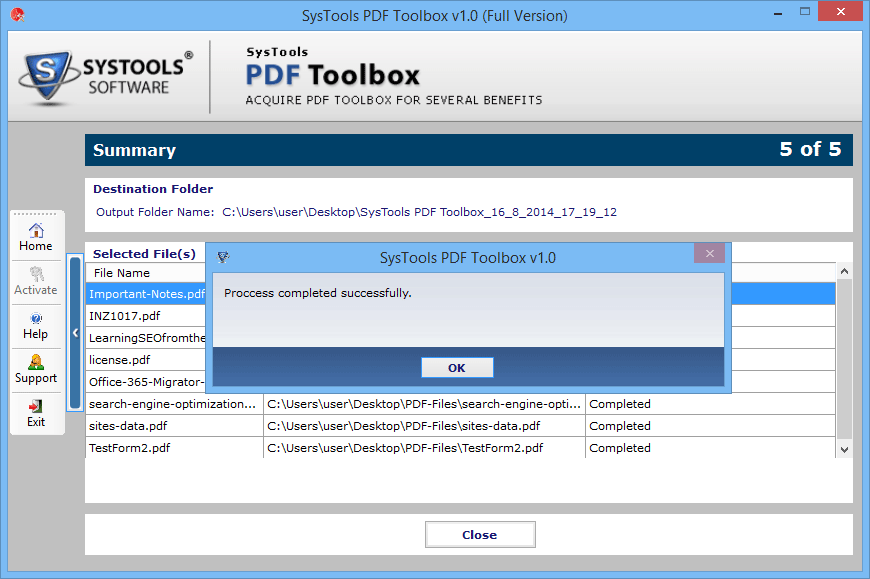Click the scroll down arrow of the file list
870x579 pixels.
click(844, 450)
